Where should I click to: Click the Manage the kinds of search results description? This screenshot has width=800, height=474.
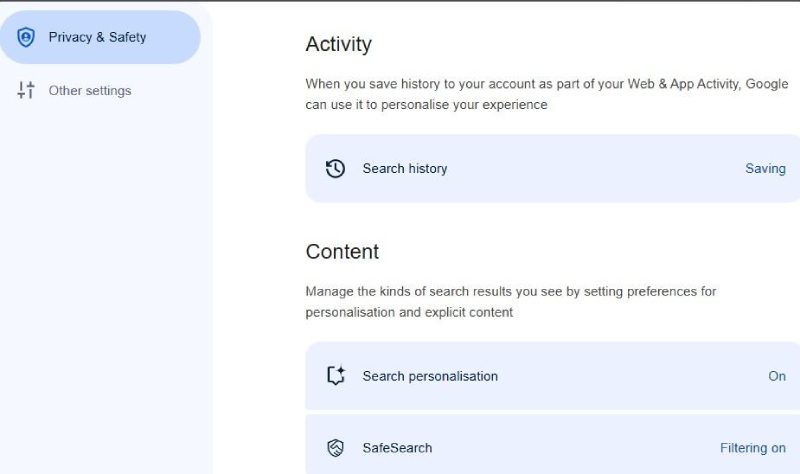[511, 302]
